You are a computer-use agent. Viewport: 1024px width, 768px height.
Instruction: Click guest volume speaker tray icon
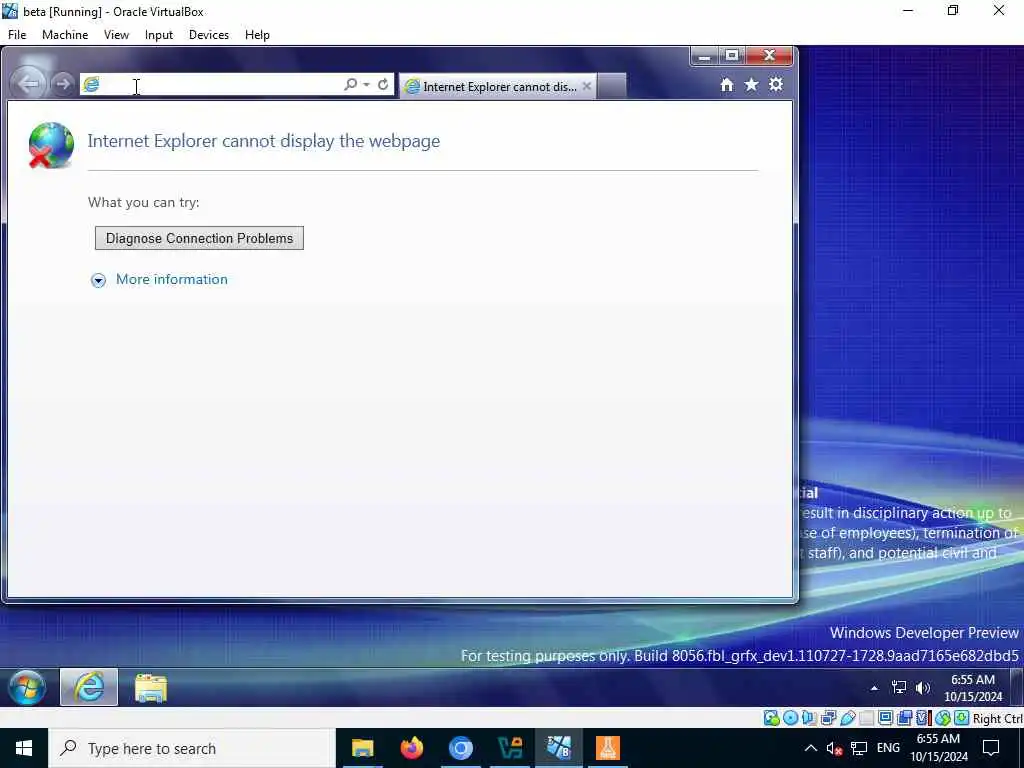pyautogui.click(x=923, y=688)
